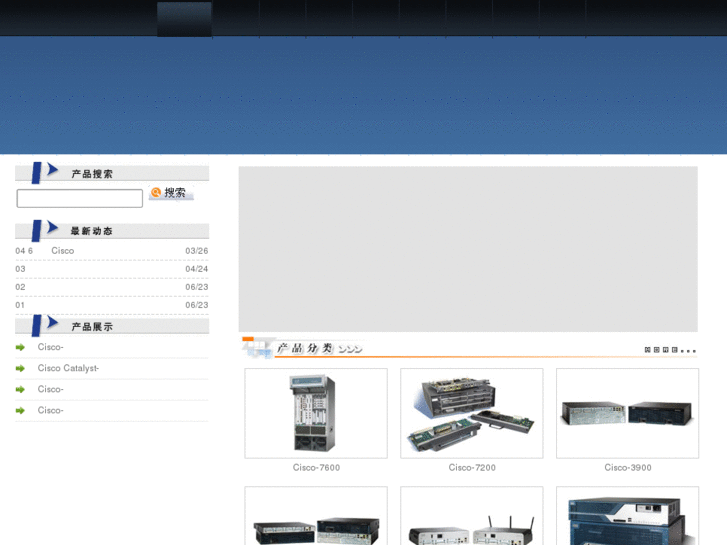This screenshot has width=727, height=545.
Task: Open the Cisco-3900 product thumbnail
Action: (627, 413)
